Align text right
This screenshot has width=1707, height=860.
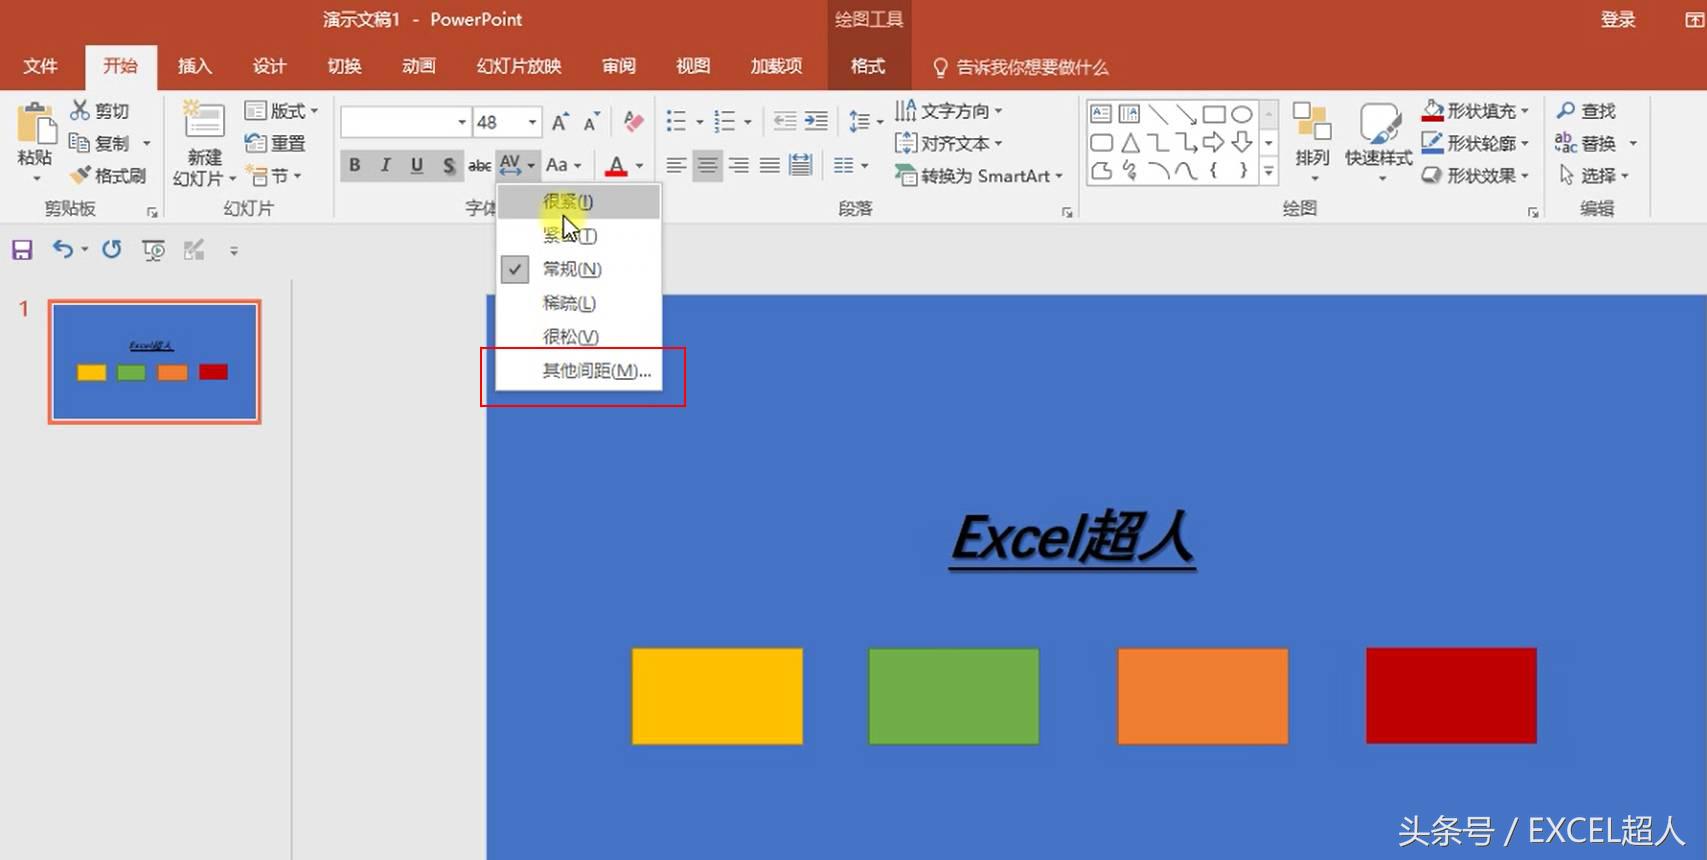tap(738, 165)
